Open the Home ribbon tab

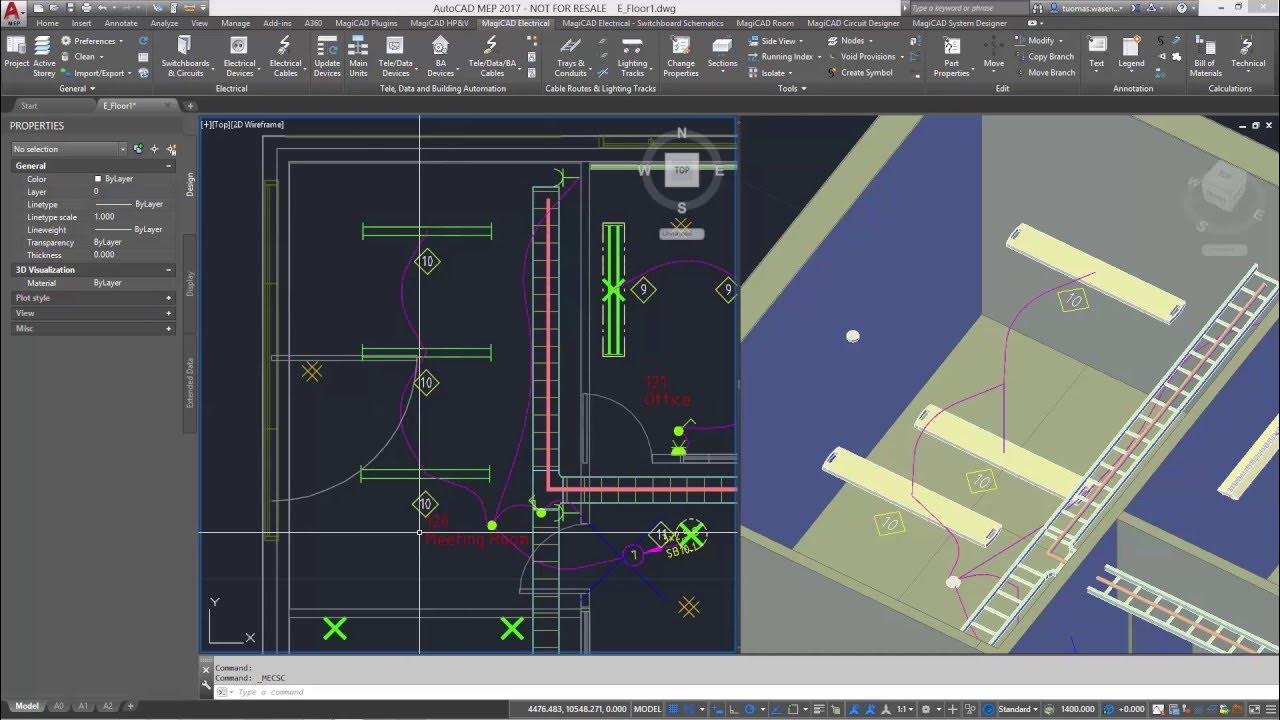tap(47, 23)
